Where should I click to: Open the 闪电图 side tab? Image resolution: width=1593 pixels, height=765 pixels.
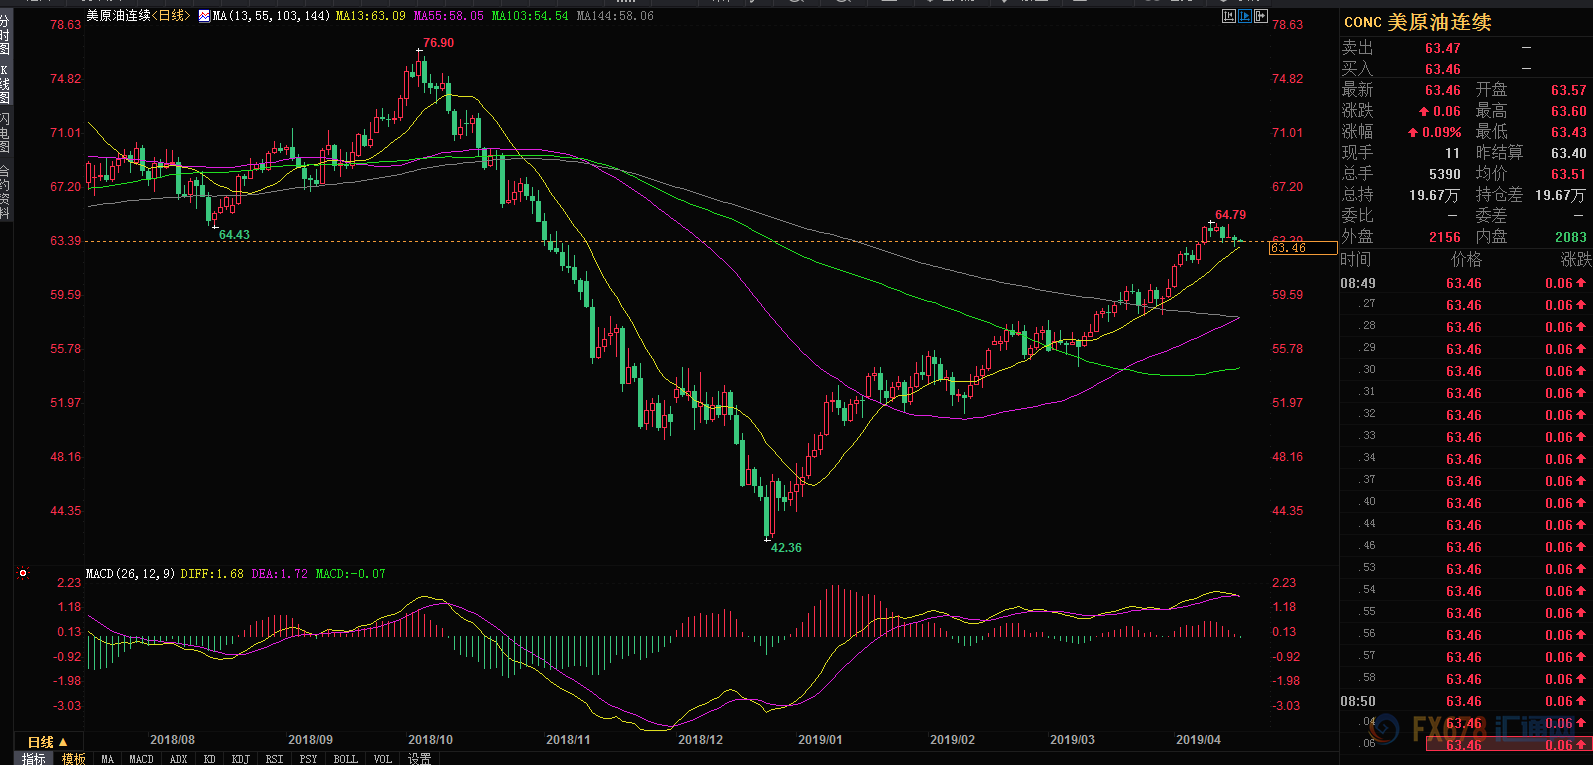point(5,132)
